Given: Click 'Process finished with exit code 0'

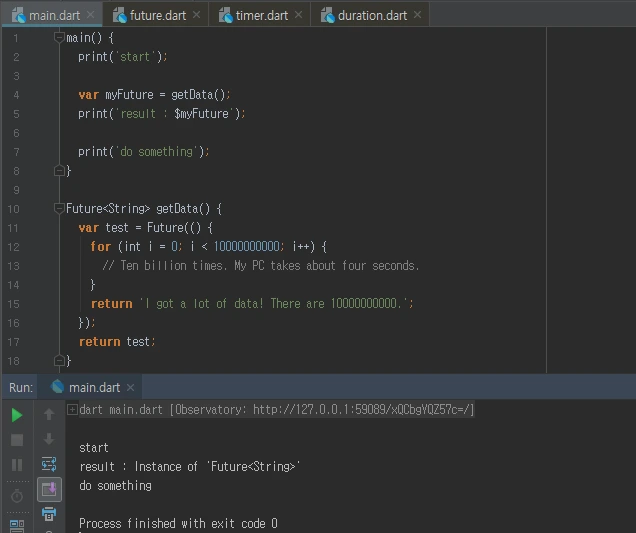Looking at the screenshot, I should 178,523.
